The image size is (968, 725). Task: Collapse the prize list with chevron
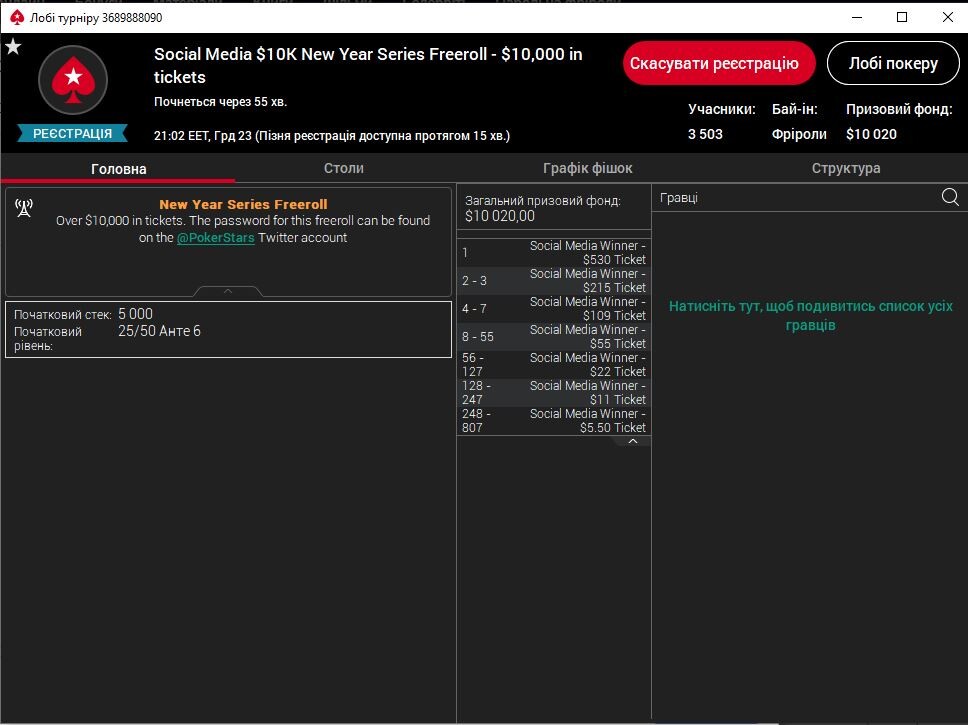632,441
